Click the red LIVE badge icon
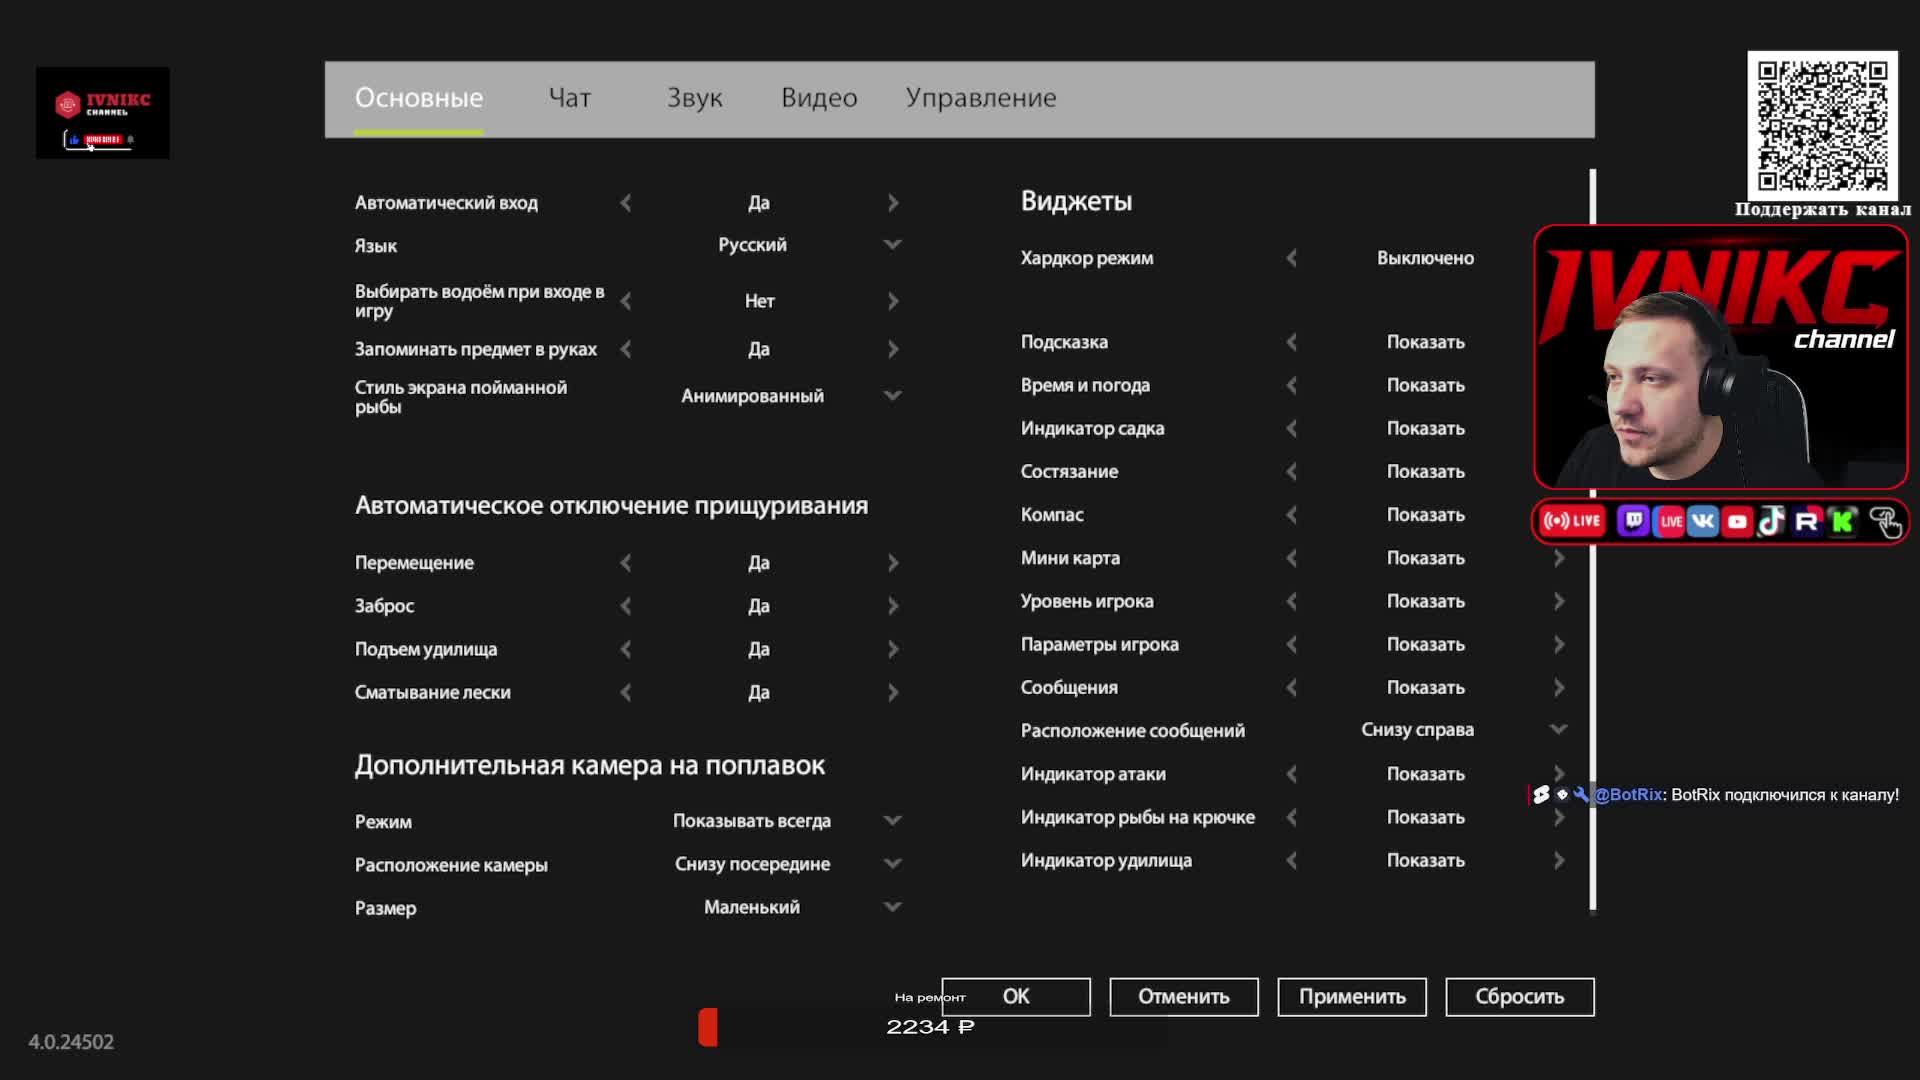This screenshot has height=1080, width=1920. tap(1572, 521)
